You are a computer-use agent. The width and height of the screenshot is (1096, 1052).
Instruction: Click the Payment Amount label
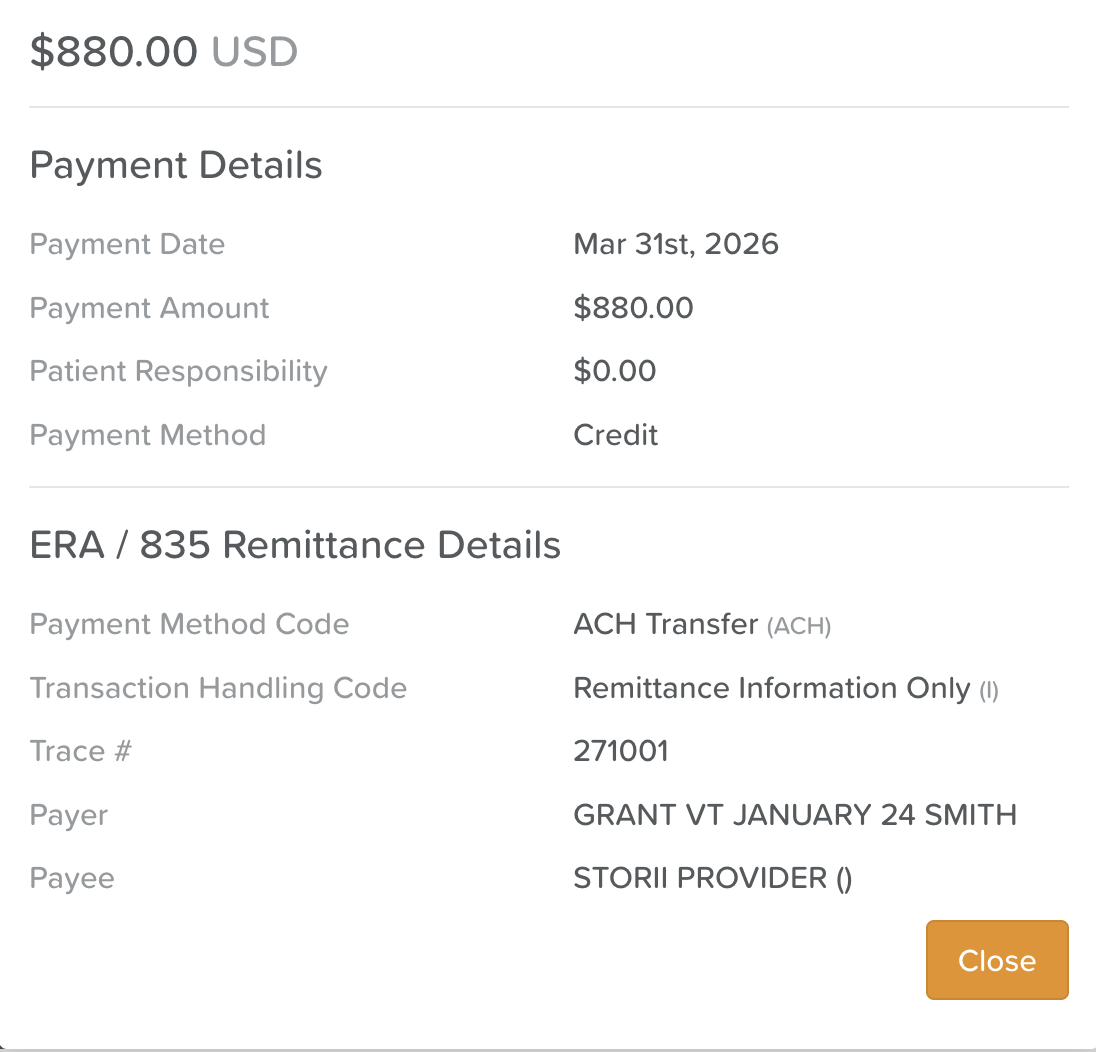click(x=149, y=308)
